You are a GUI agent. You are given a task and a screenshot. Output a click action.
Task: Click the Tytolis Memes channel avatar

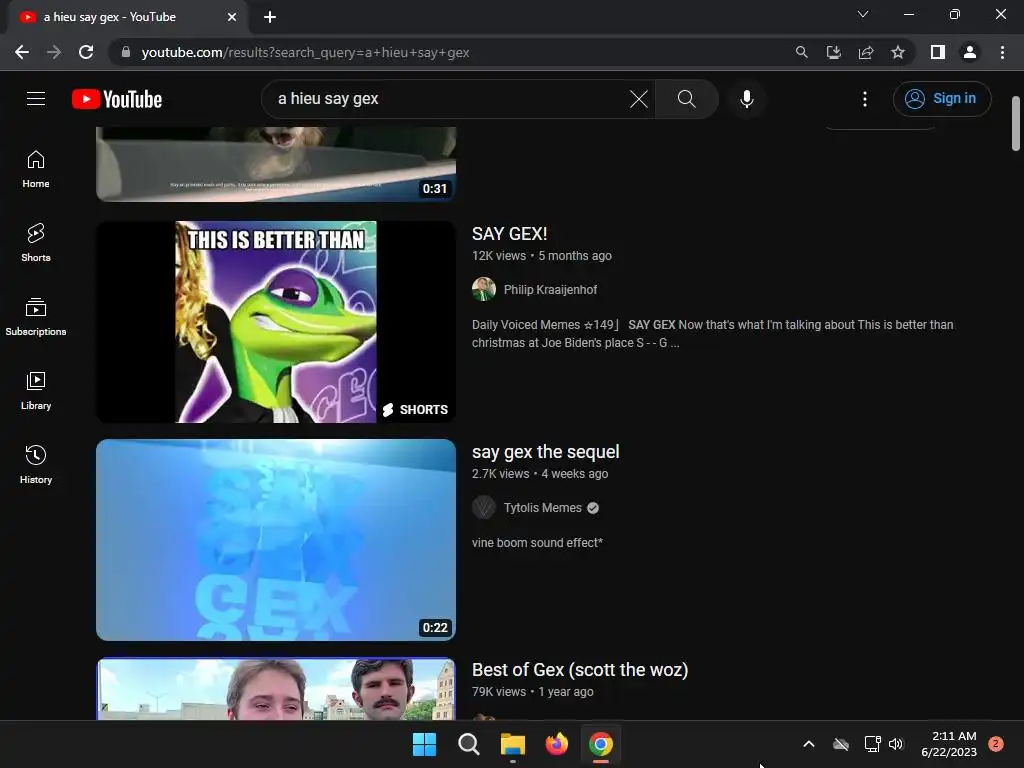[484, 507]
